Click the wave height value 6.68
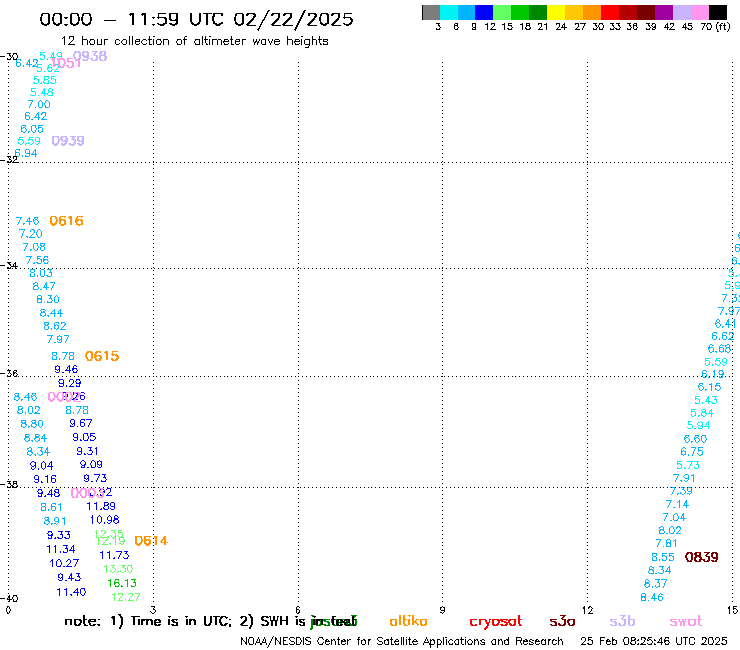Screen dimensions: 740x650 (719, 349)
